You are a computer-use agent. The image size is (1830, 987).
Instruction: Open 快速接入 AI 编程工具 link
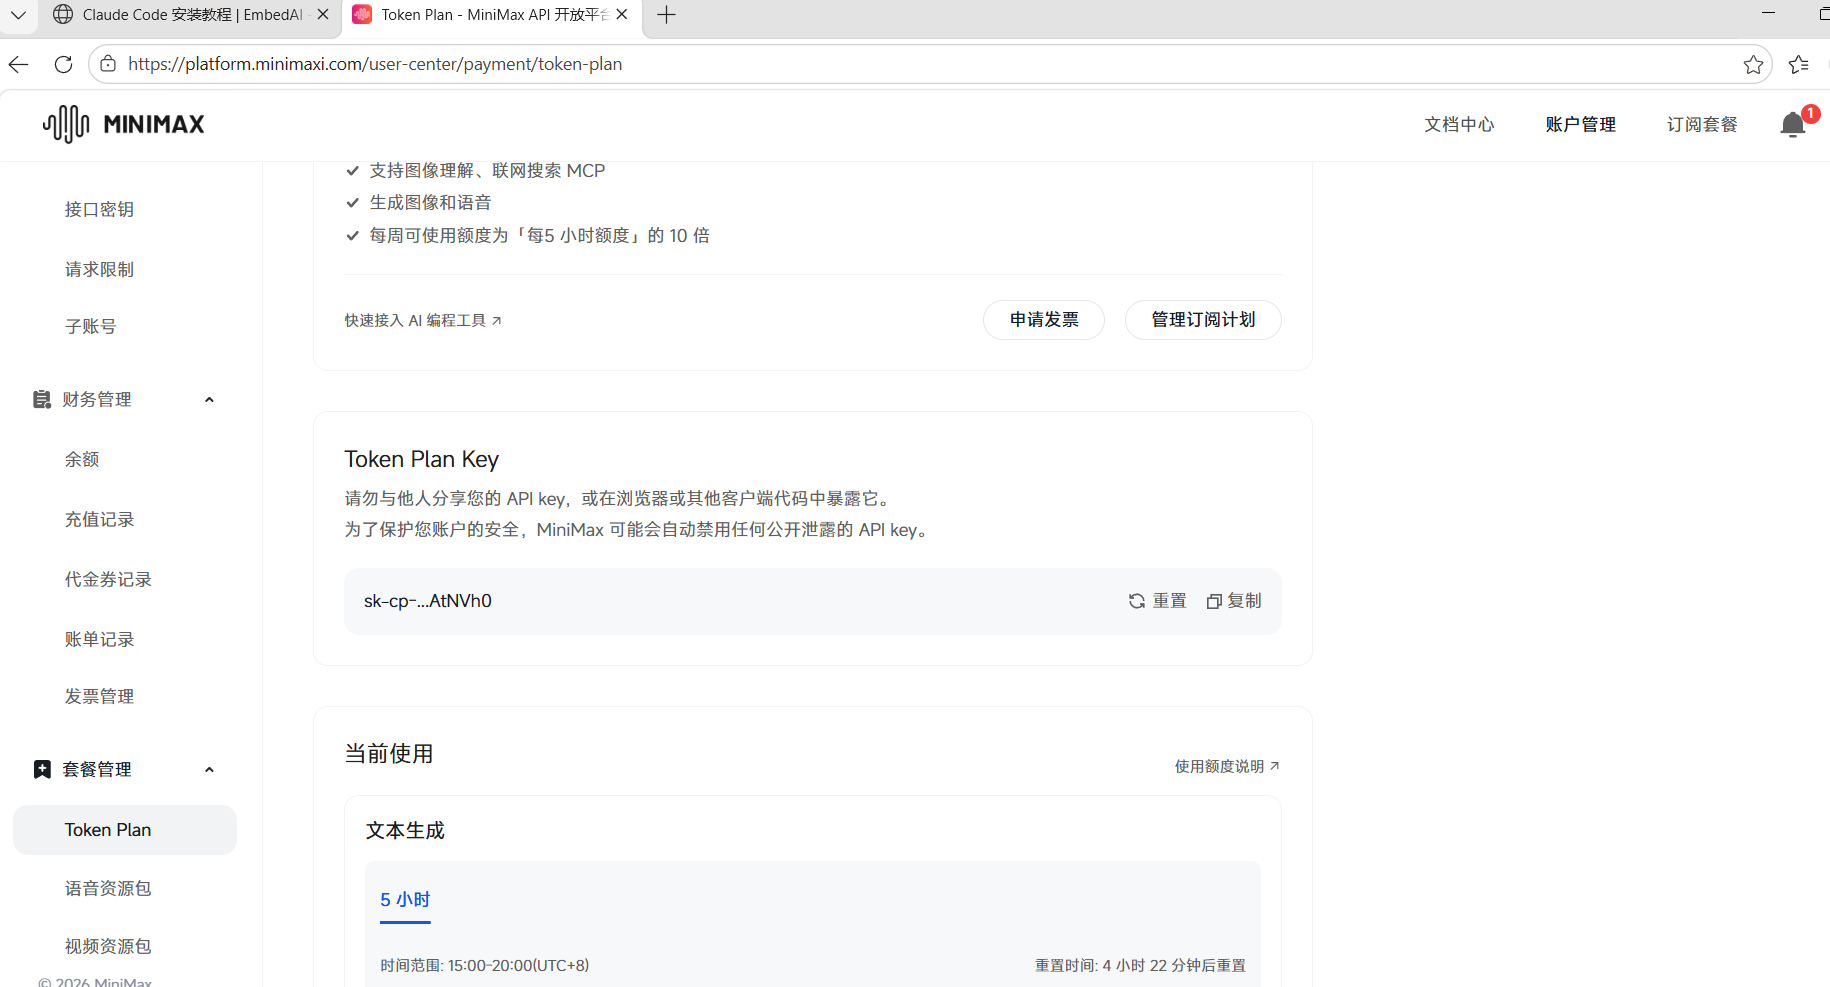[x=423, y=320]
